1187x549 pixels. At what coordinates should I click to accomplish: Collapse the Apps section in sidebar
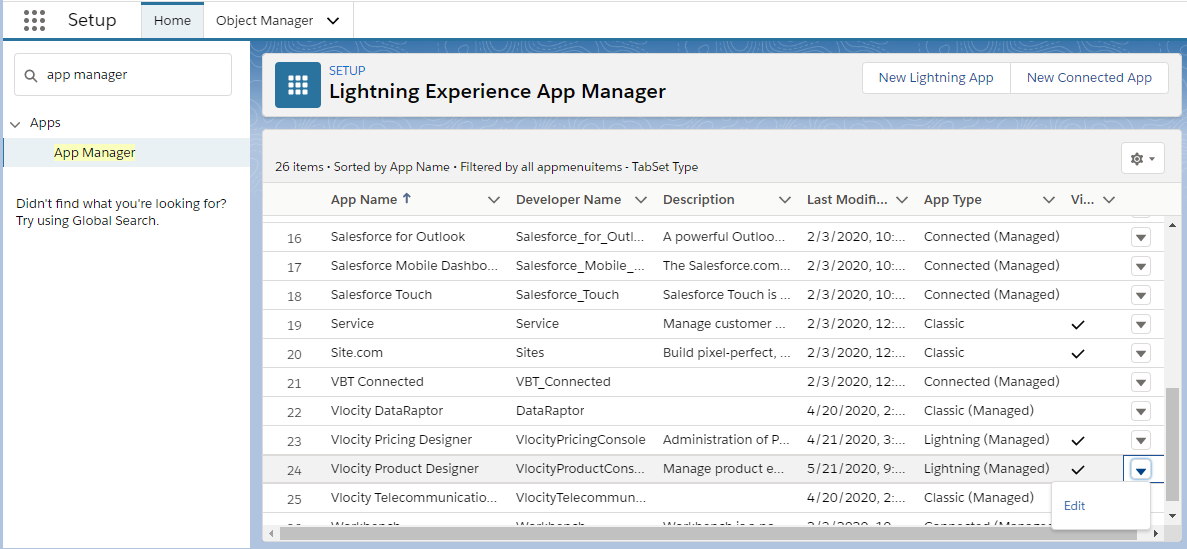(x=15, y=123)
